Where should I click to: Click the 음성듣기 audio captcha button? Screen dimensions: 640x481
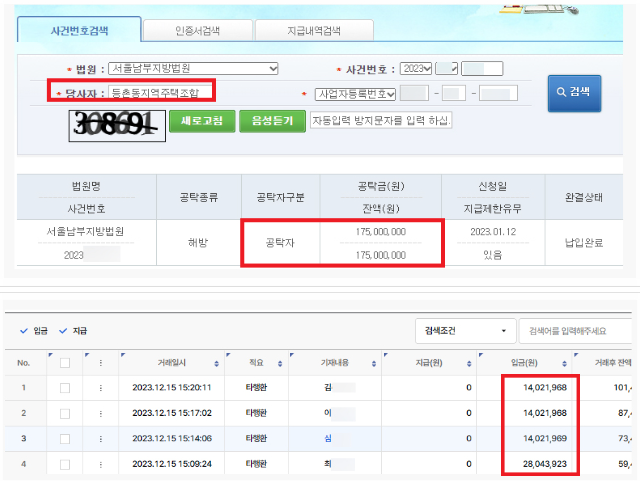pos(272,121)
